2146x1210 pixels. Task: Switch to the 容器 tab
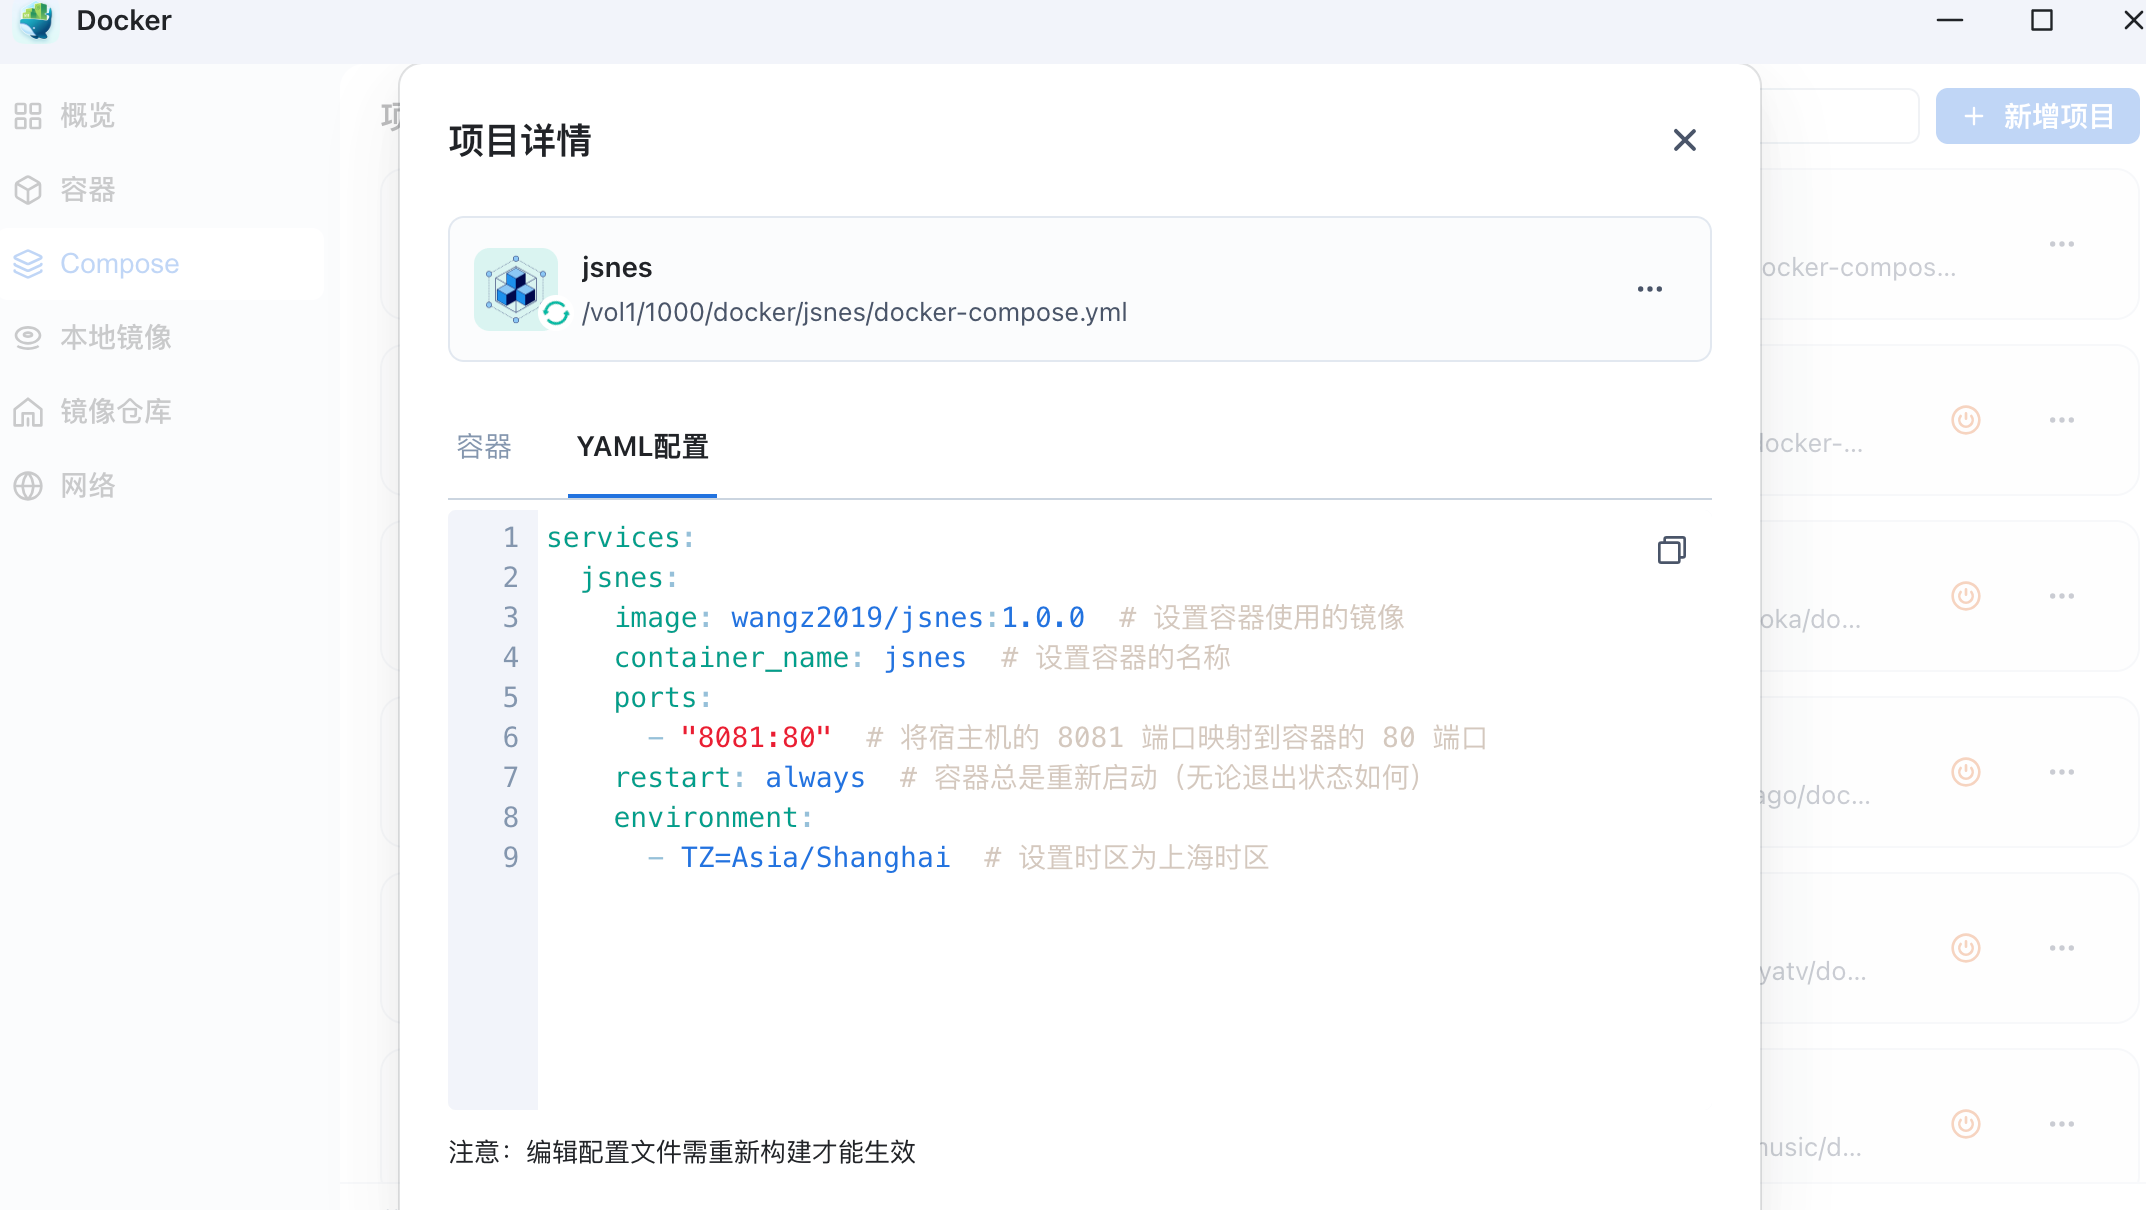(x=484, y=447)
